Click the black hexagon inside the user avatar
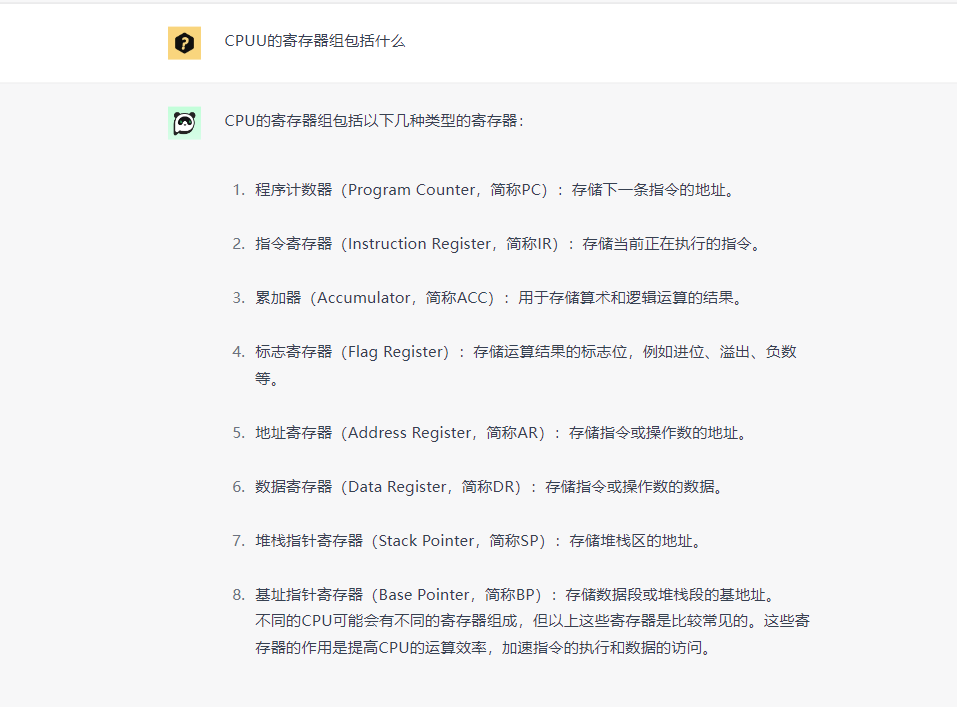Screen dimensions: 957x707 [x=184, y=43]
